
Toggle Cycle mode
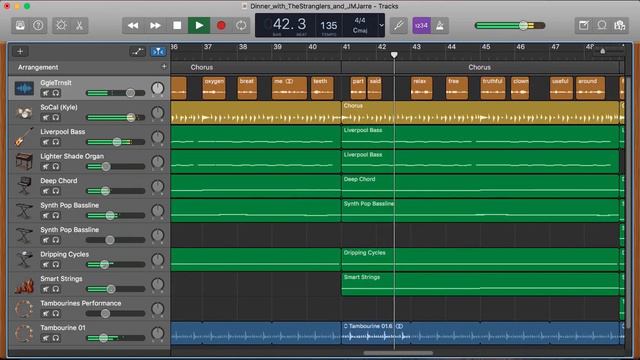coord(241,25)
